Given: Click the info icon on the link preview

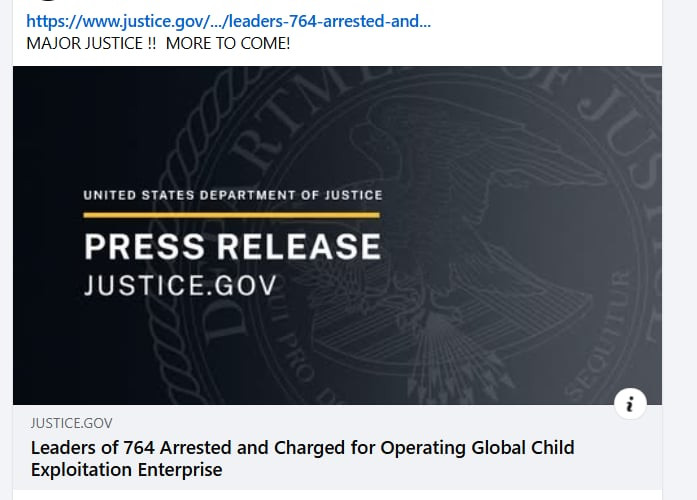Looking at the screenshot, I should click(630, 404).
